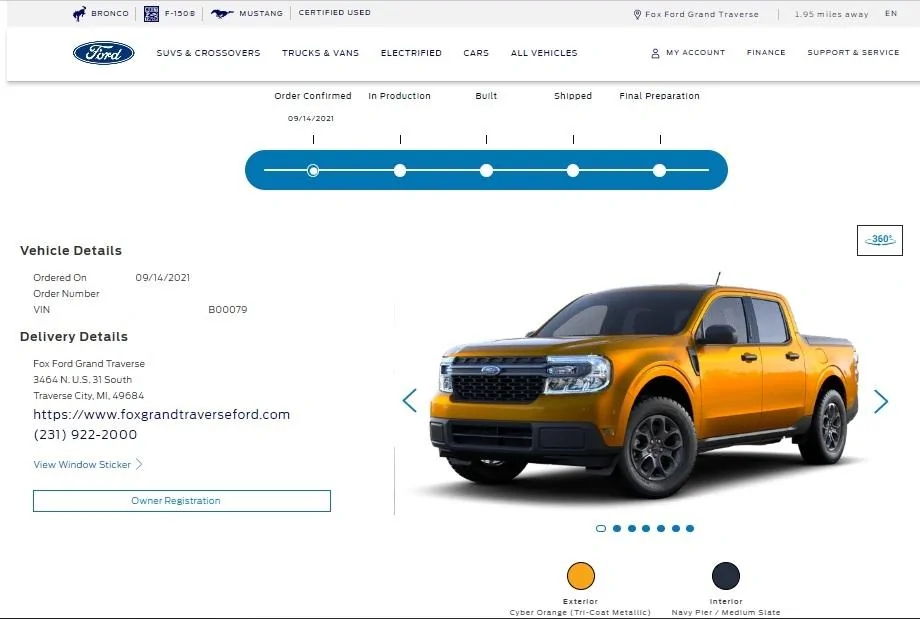Open Cars menu
This screenshot has height=620, width=920.
476,53
